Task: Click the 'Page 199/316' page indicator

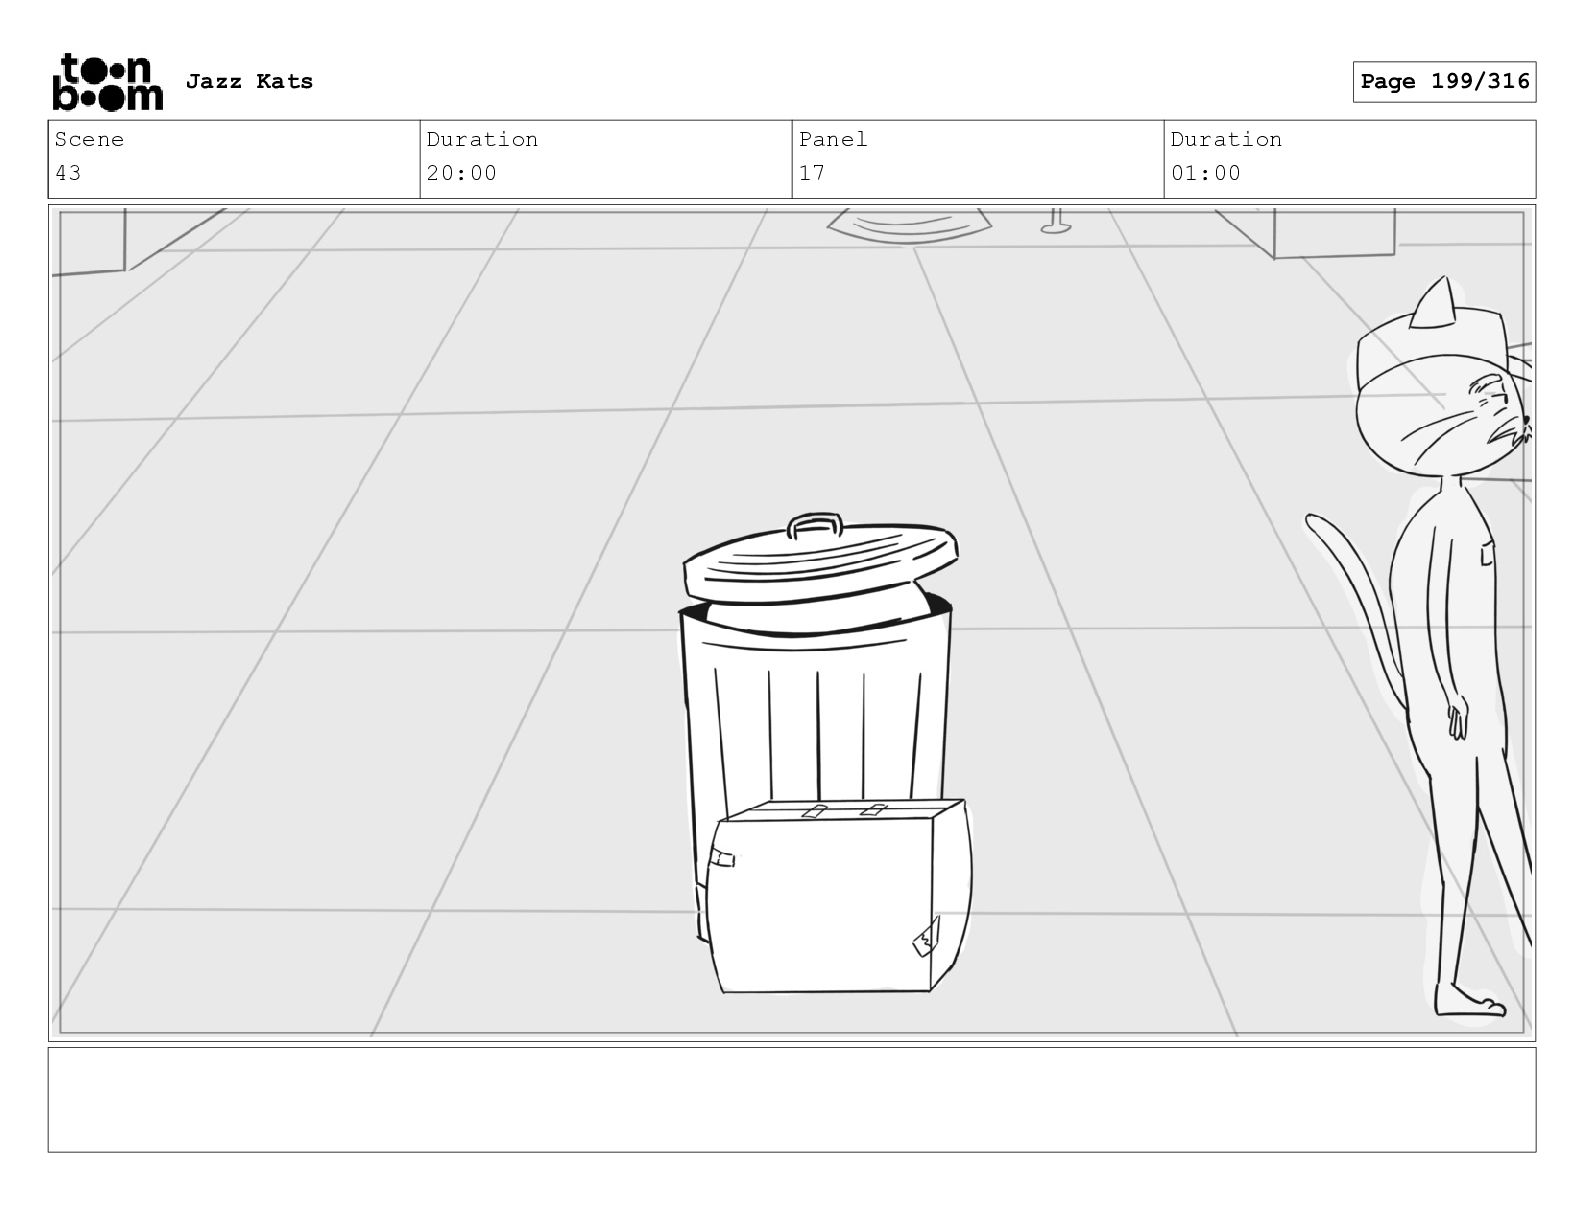Action: click(x=1444, y=82)
